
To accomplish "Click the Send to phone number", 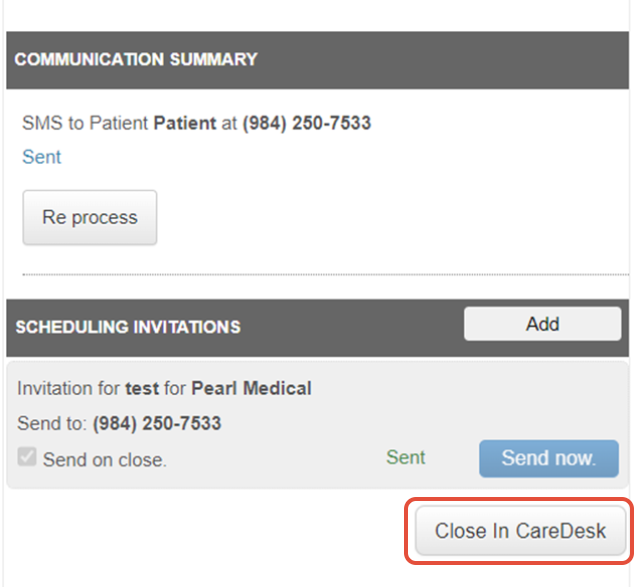I will coord(157,424).
